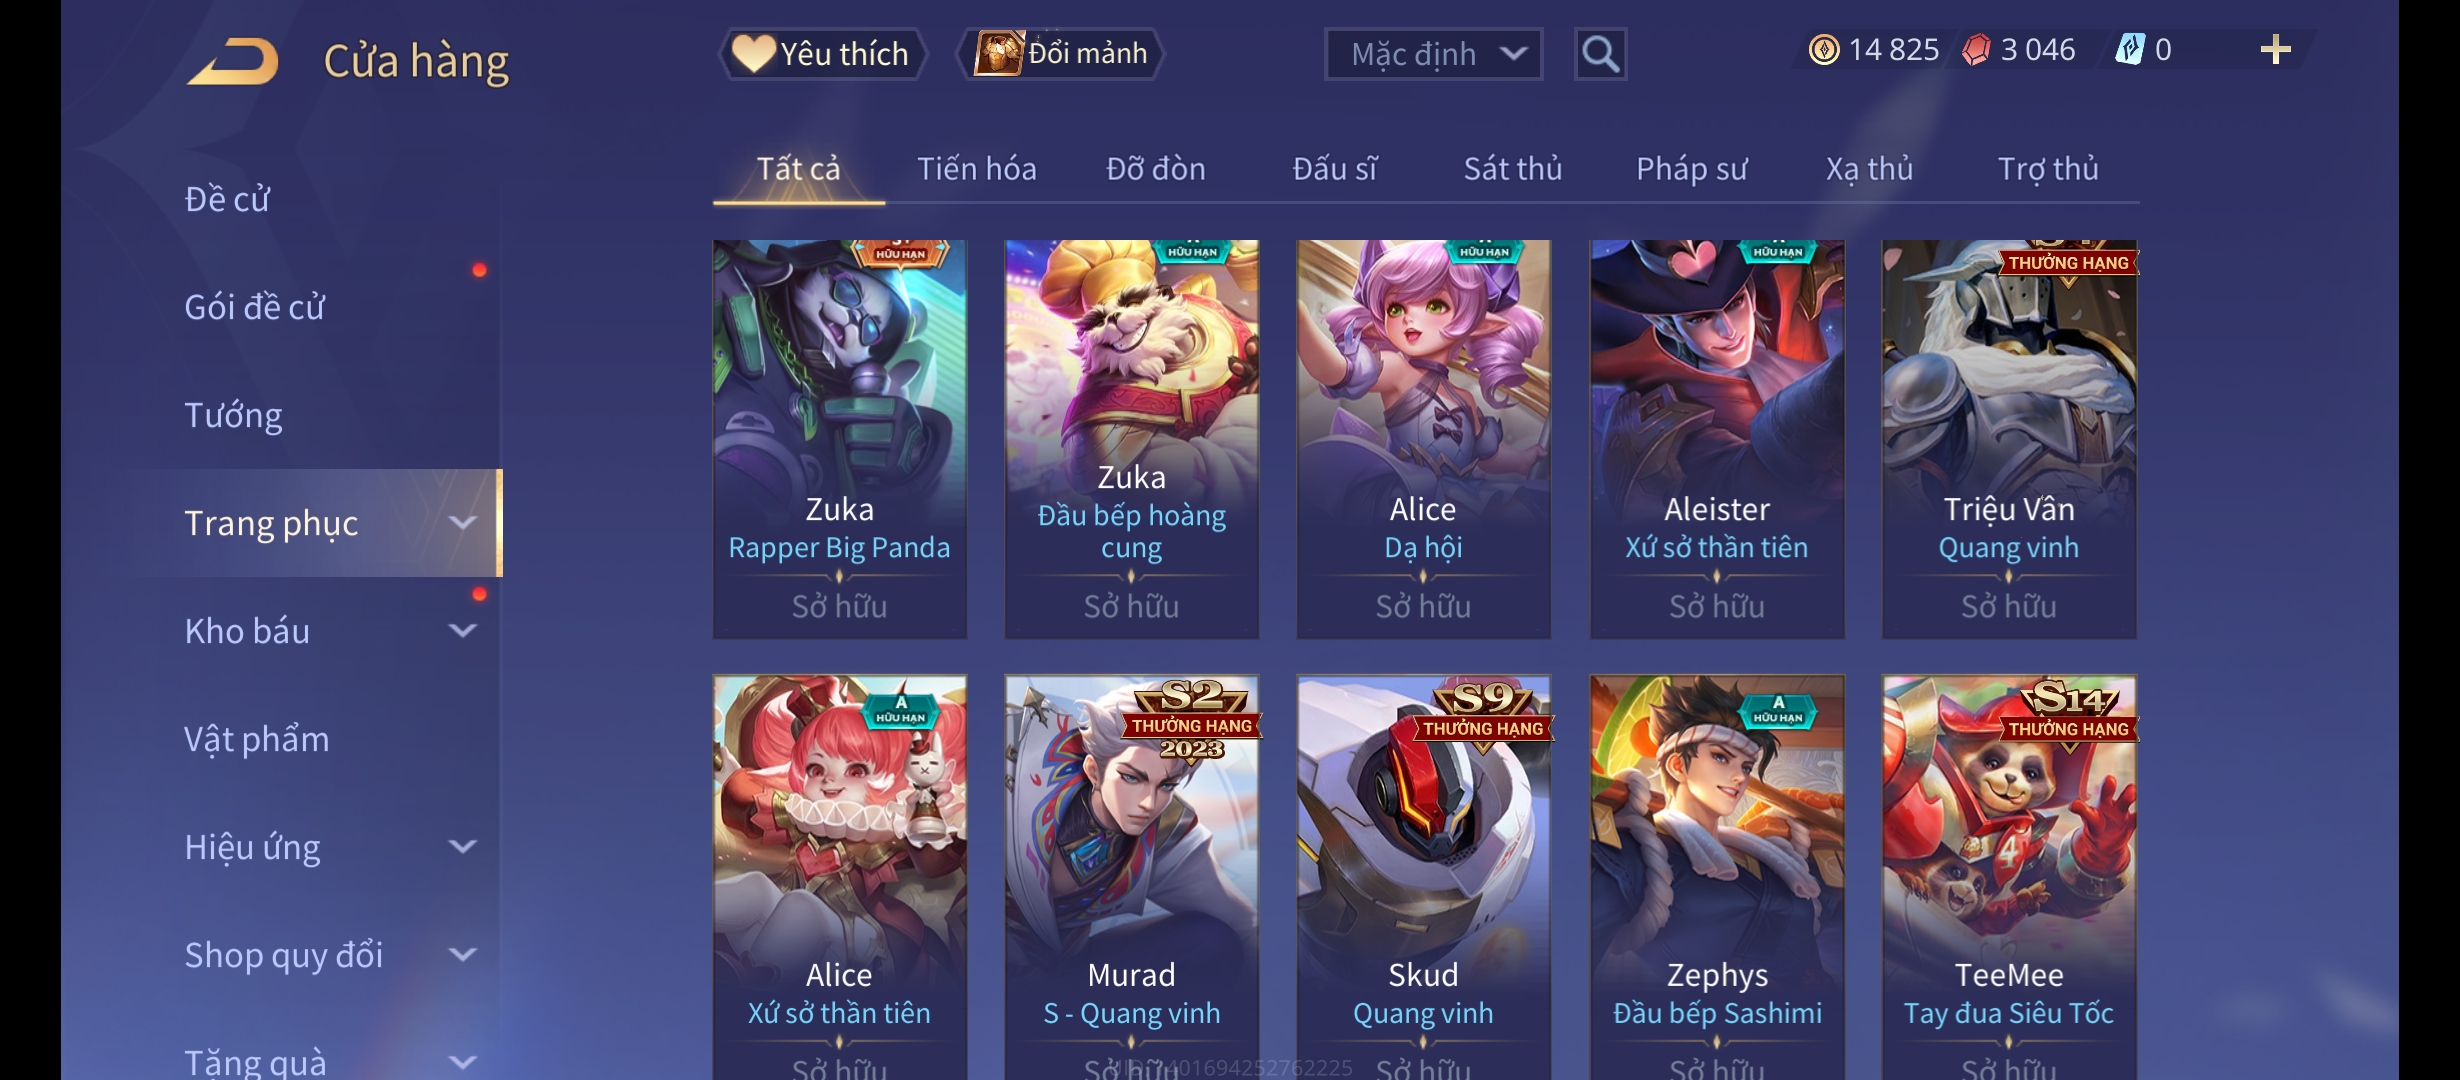The height and width of the screenshot is (1080, 2460).
Task: Select TeeMee Tay đua Siêu Tốc skin
Action: coord(2009,877)
